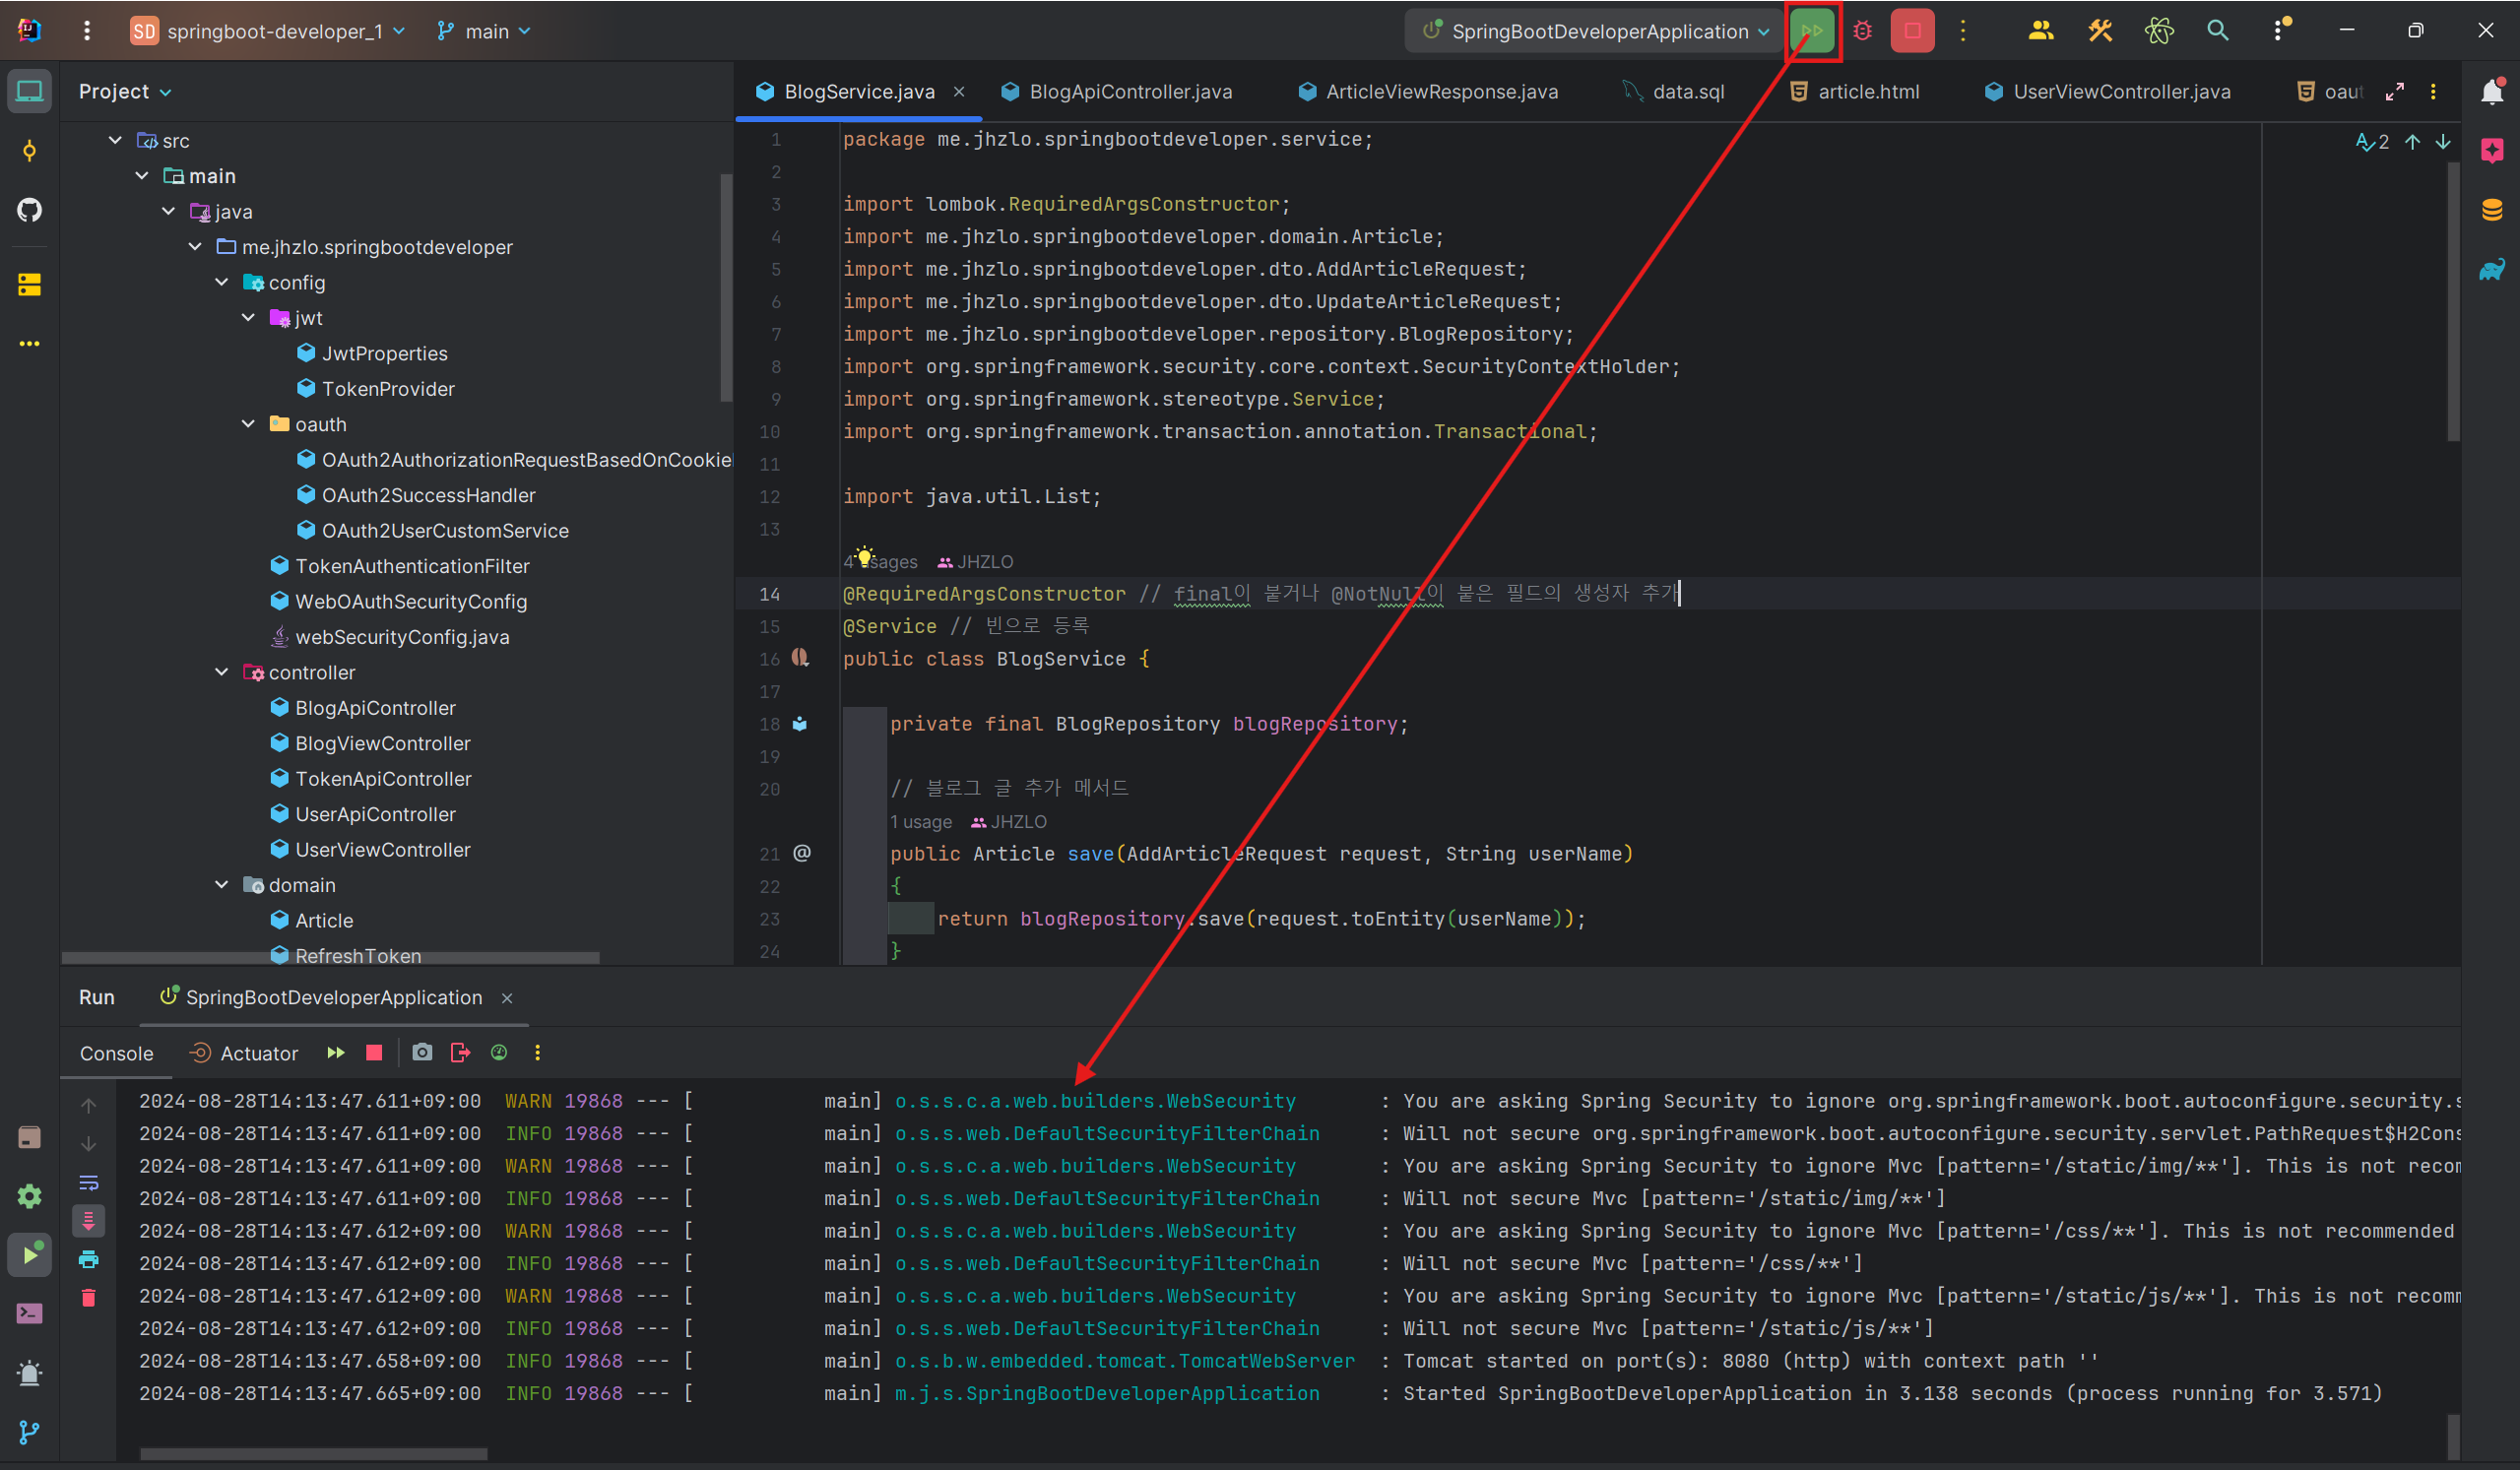
Task: Switch to the Actuator tab
Action: [258, 1053]
